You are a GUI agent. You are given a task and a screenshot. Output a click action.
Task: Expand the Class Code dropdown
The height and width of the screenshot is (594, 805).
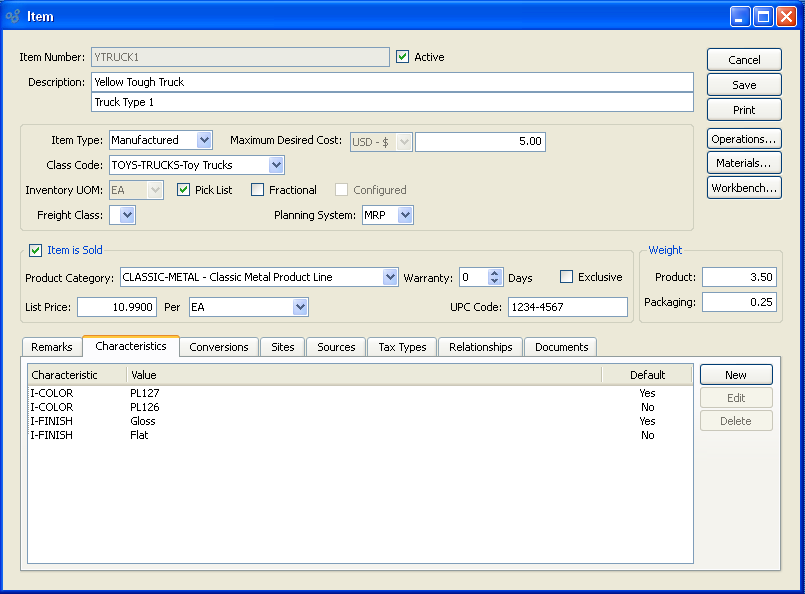276,165
